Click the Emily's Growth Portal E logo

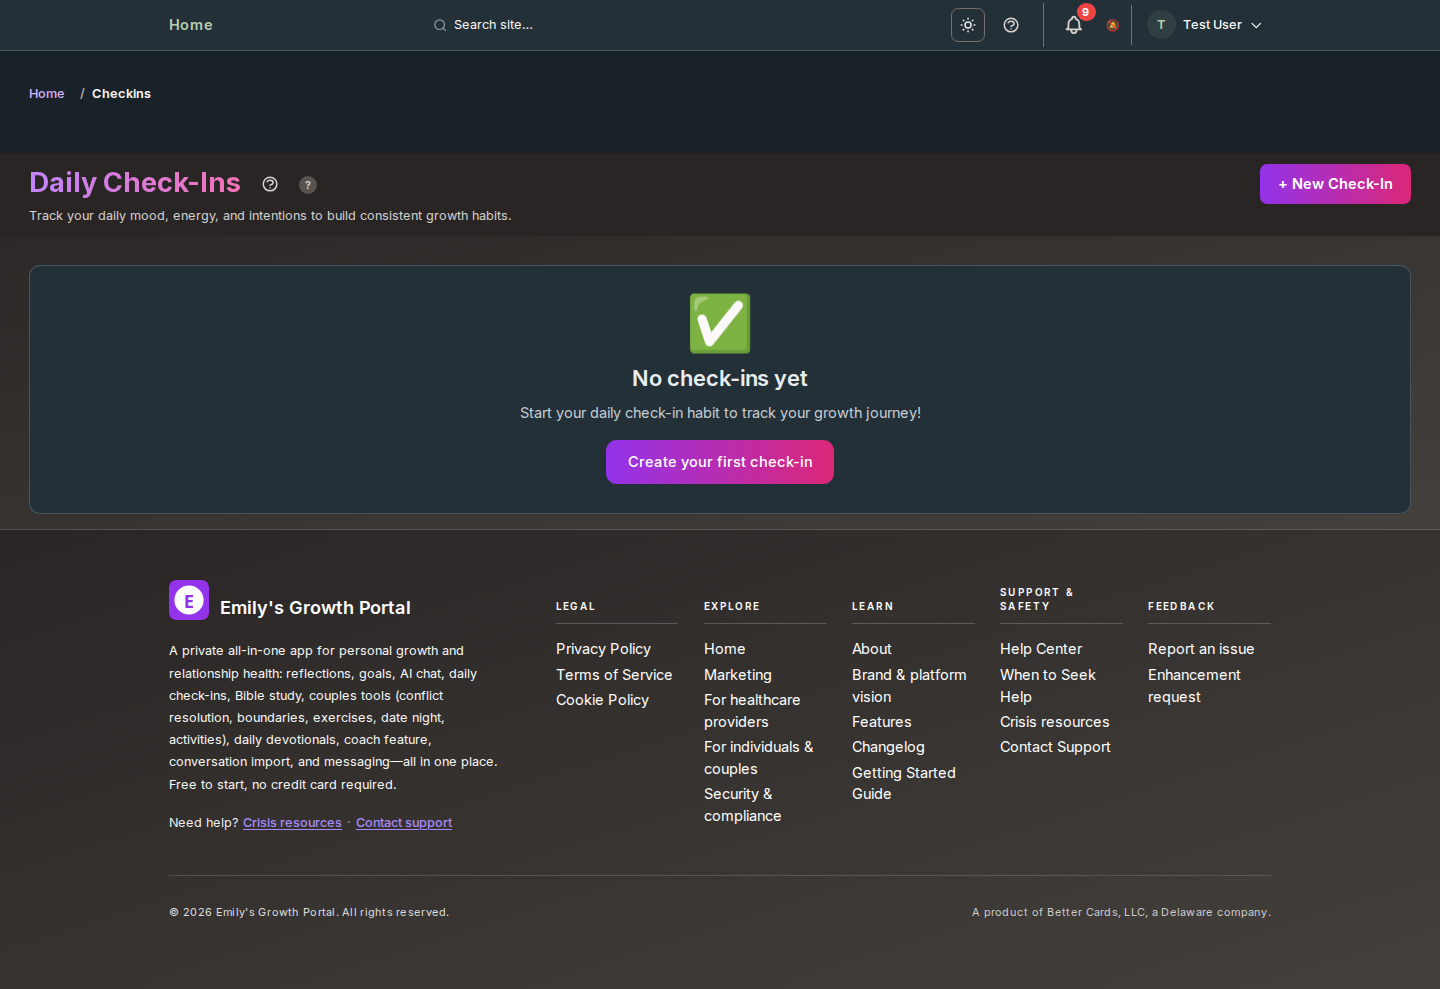pyautogui.click(x=189, y=600)
